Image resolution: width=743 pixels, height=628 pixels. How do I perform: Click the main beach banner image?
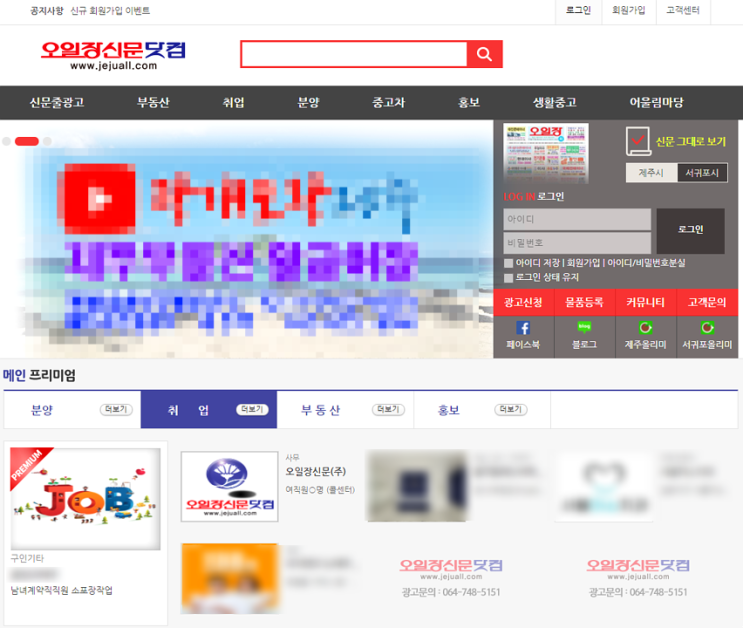coord(246,239)
